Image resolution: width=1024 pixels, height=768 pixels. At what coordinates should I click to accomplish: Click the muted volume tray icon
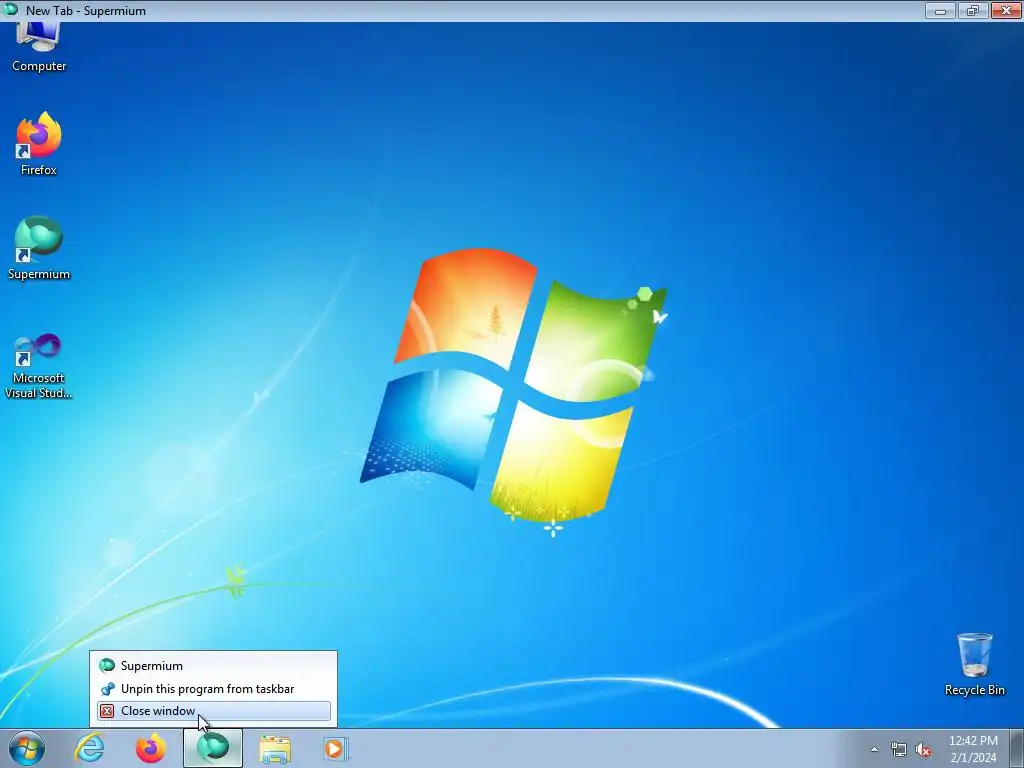(x=923, y=749)
